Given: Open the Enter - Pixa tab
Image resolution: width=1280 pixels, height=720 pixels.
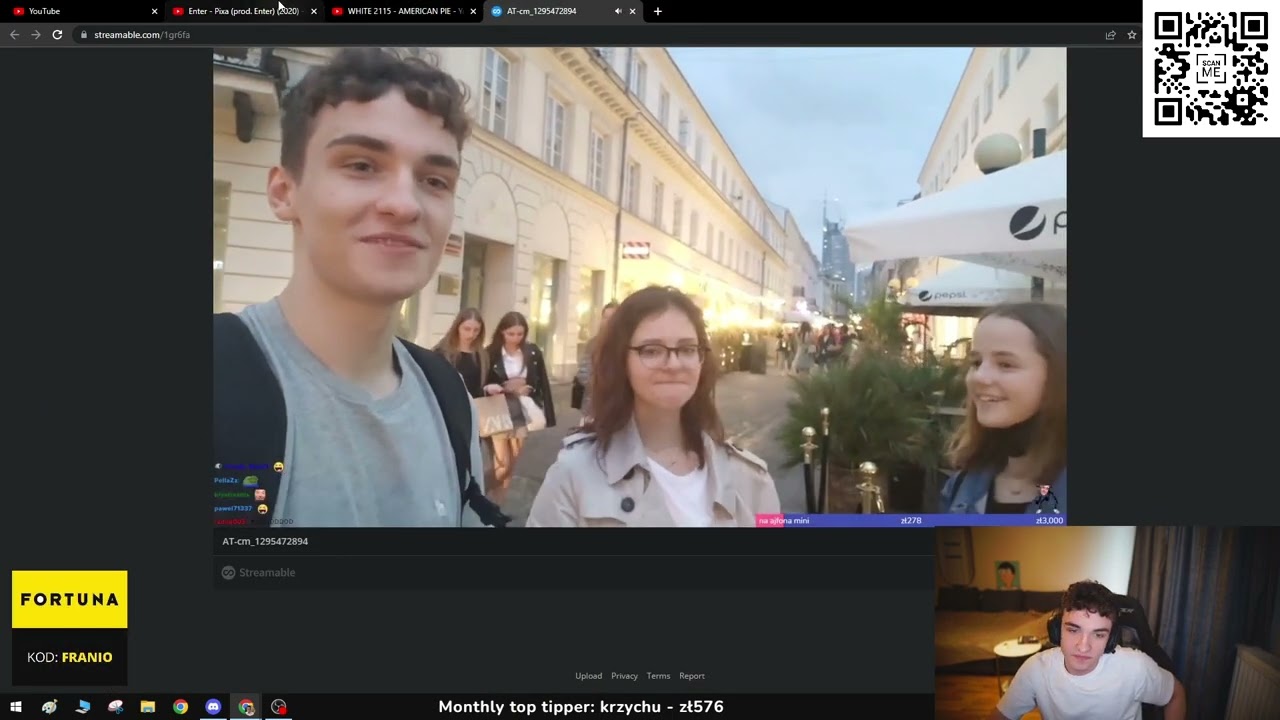Looking at the screenshot, I should [x=243, y=11].
